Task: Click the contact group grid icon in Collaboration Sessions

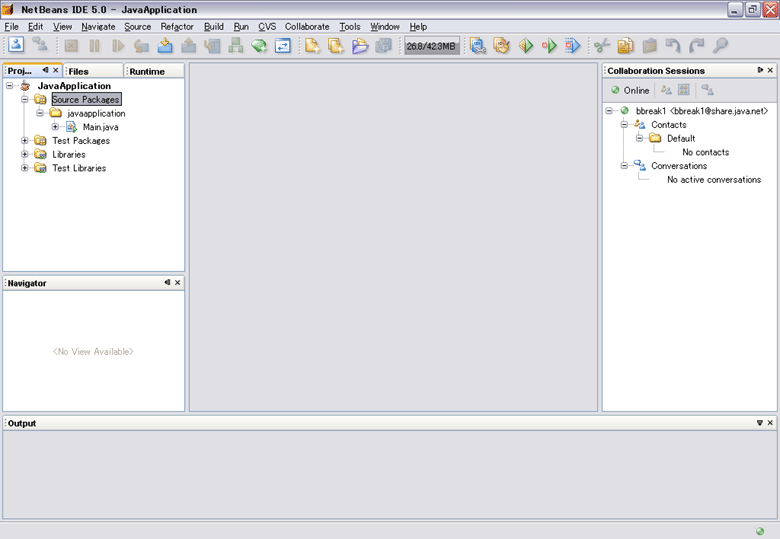Action: click(684, 90)
